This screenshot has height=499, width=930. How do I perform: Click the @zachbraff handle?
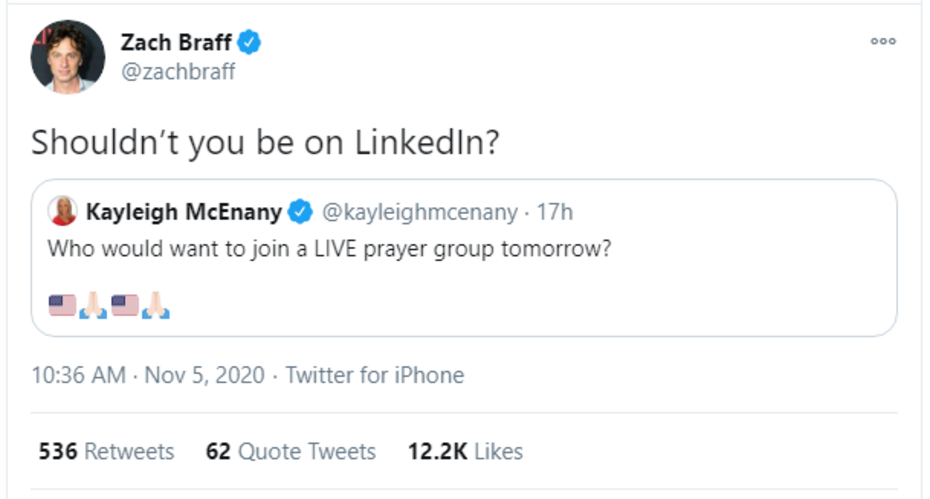coord(177,72)
